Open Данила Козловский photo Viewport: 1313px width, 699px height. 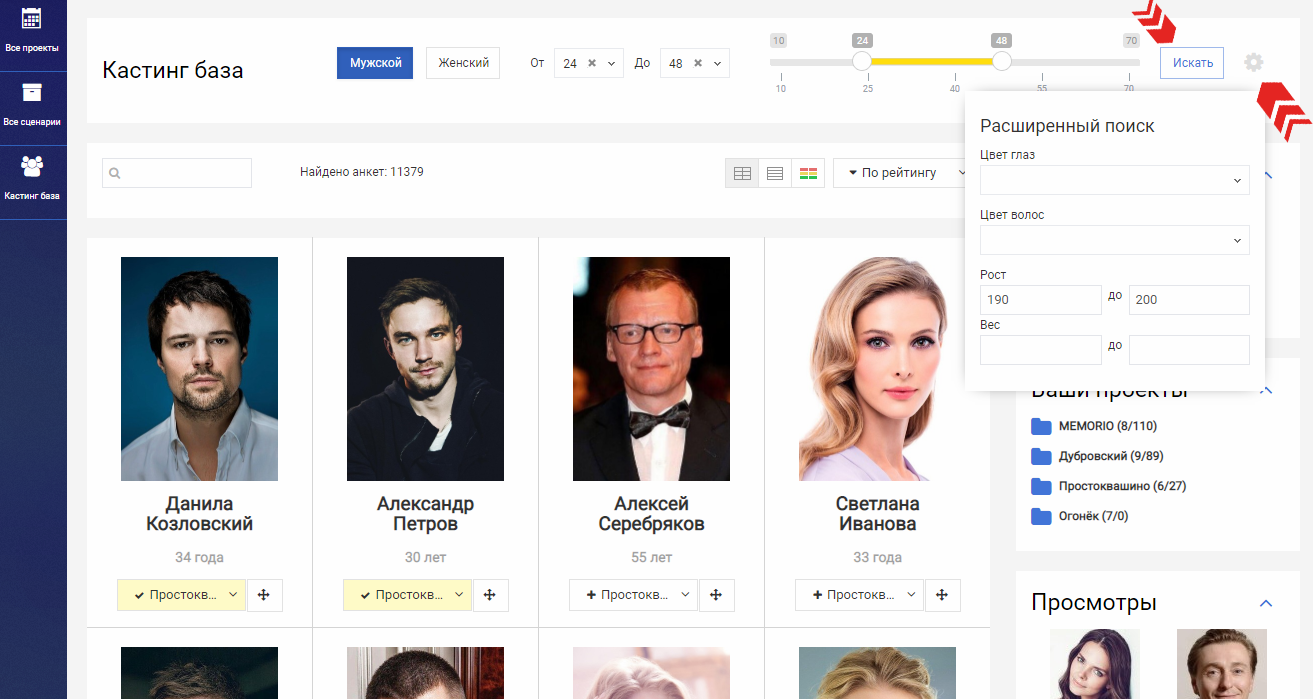(199, 369)
